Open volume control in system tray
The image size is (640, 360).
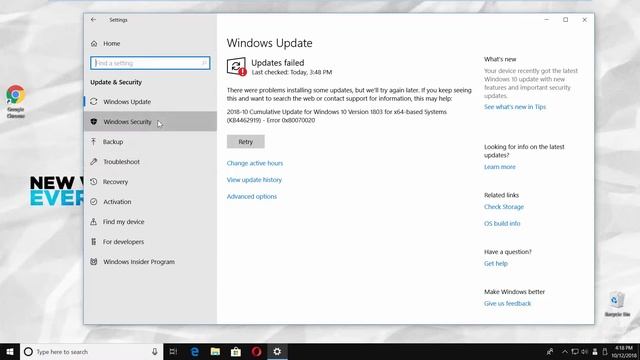point(584,352)
